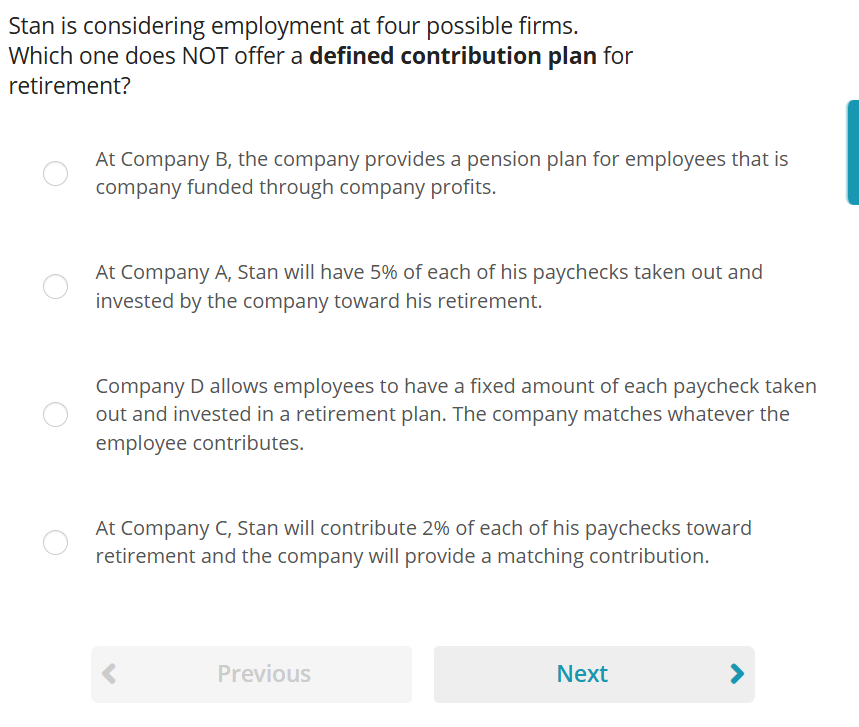Viewport: 859px width, 727px height.
Task: Click the round marker beside Company C answer
Action: pos(55,542)
